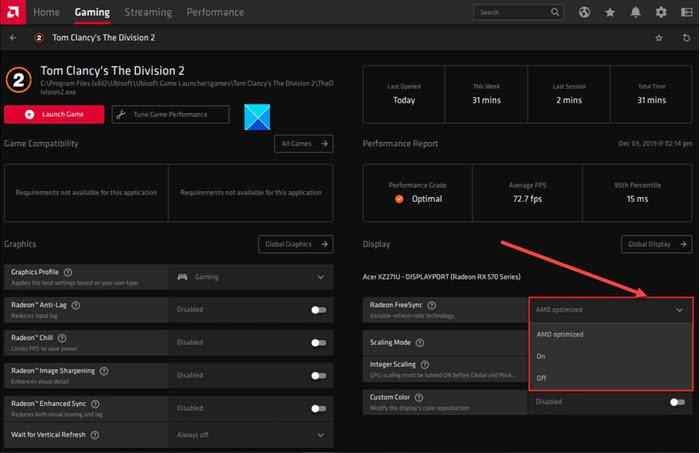Click Tune Game Performance button

[171, 115]
